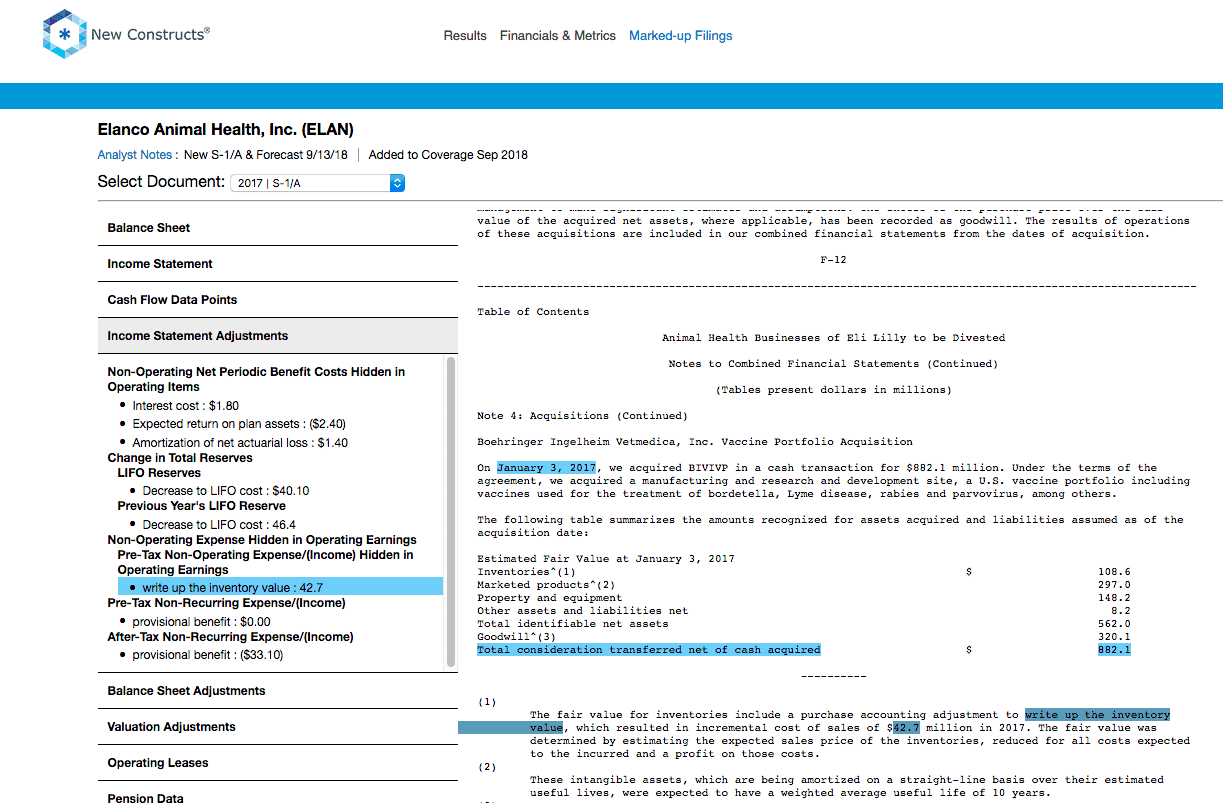Select Amortization of net actuarial loss item
Viewport: 1223px width, 803px height.
point(240,442)
